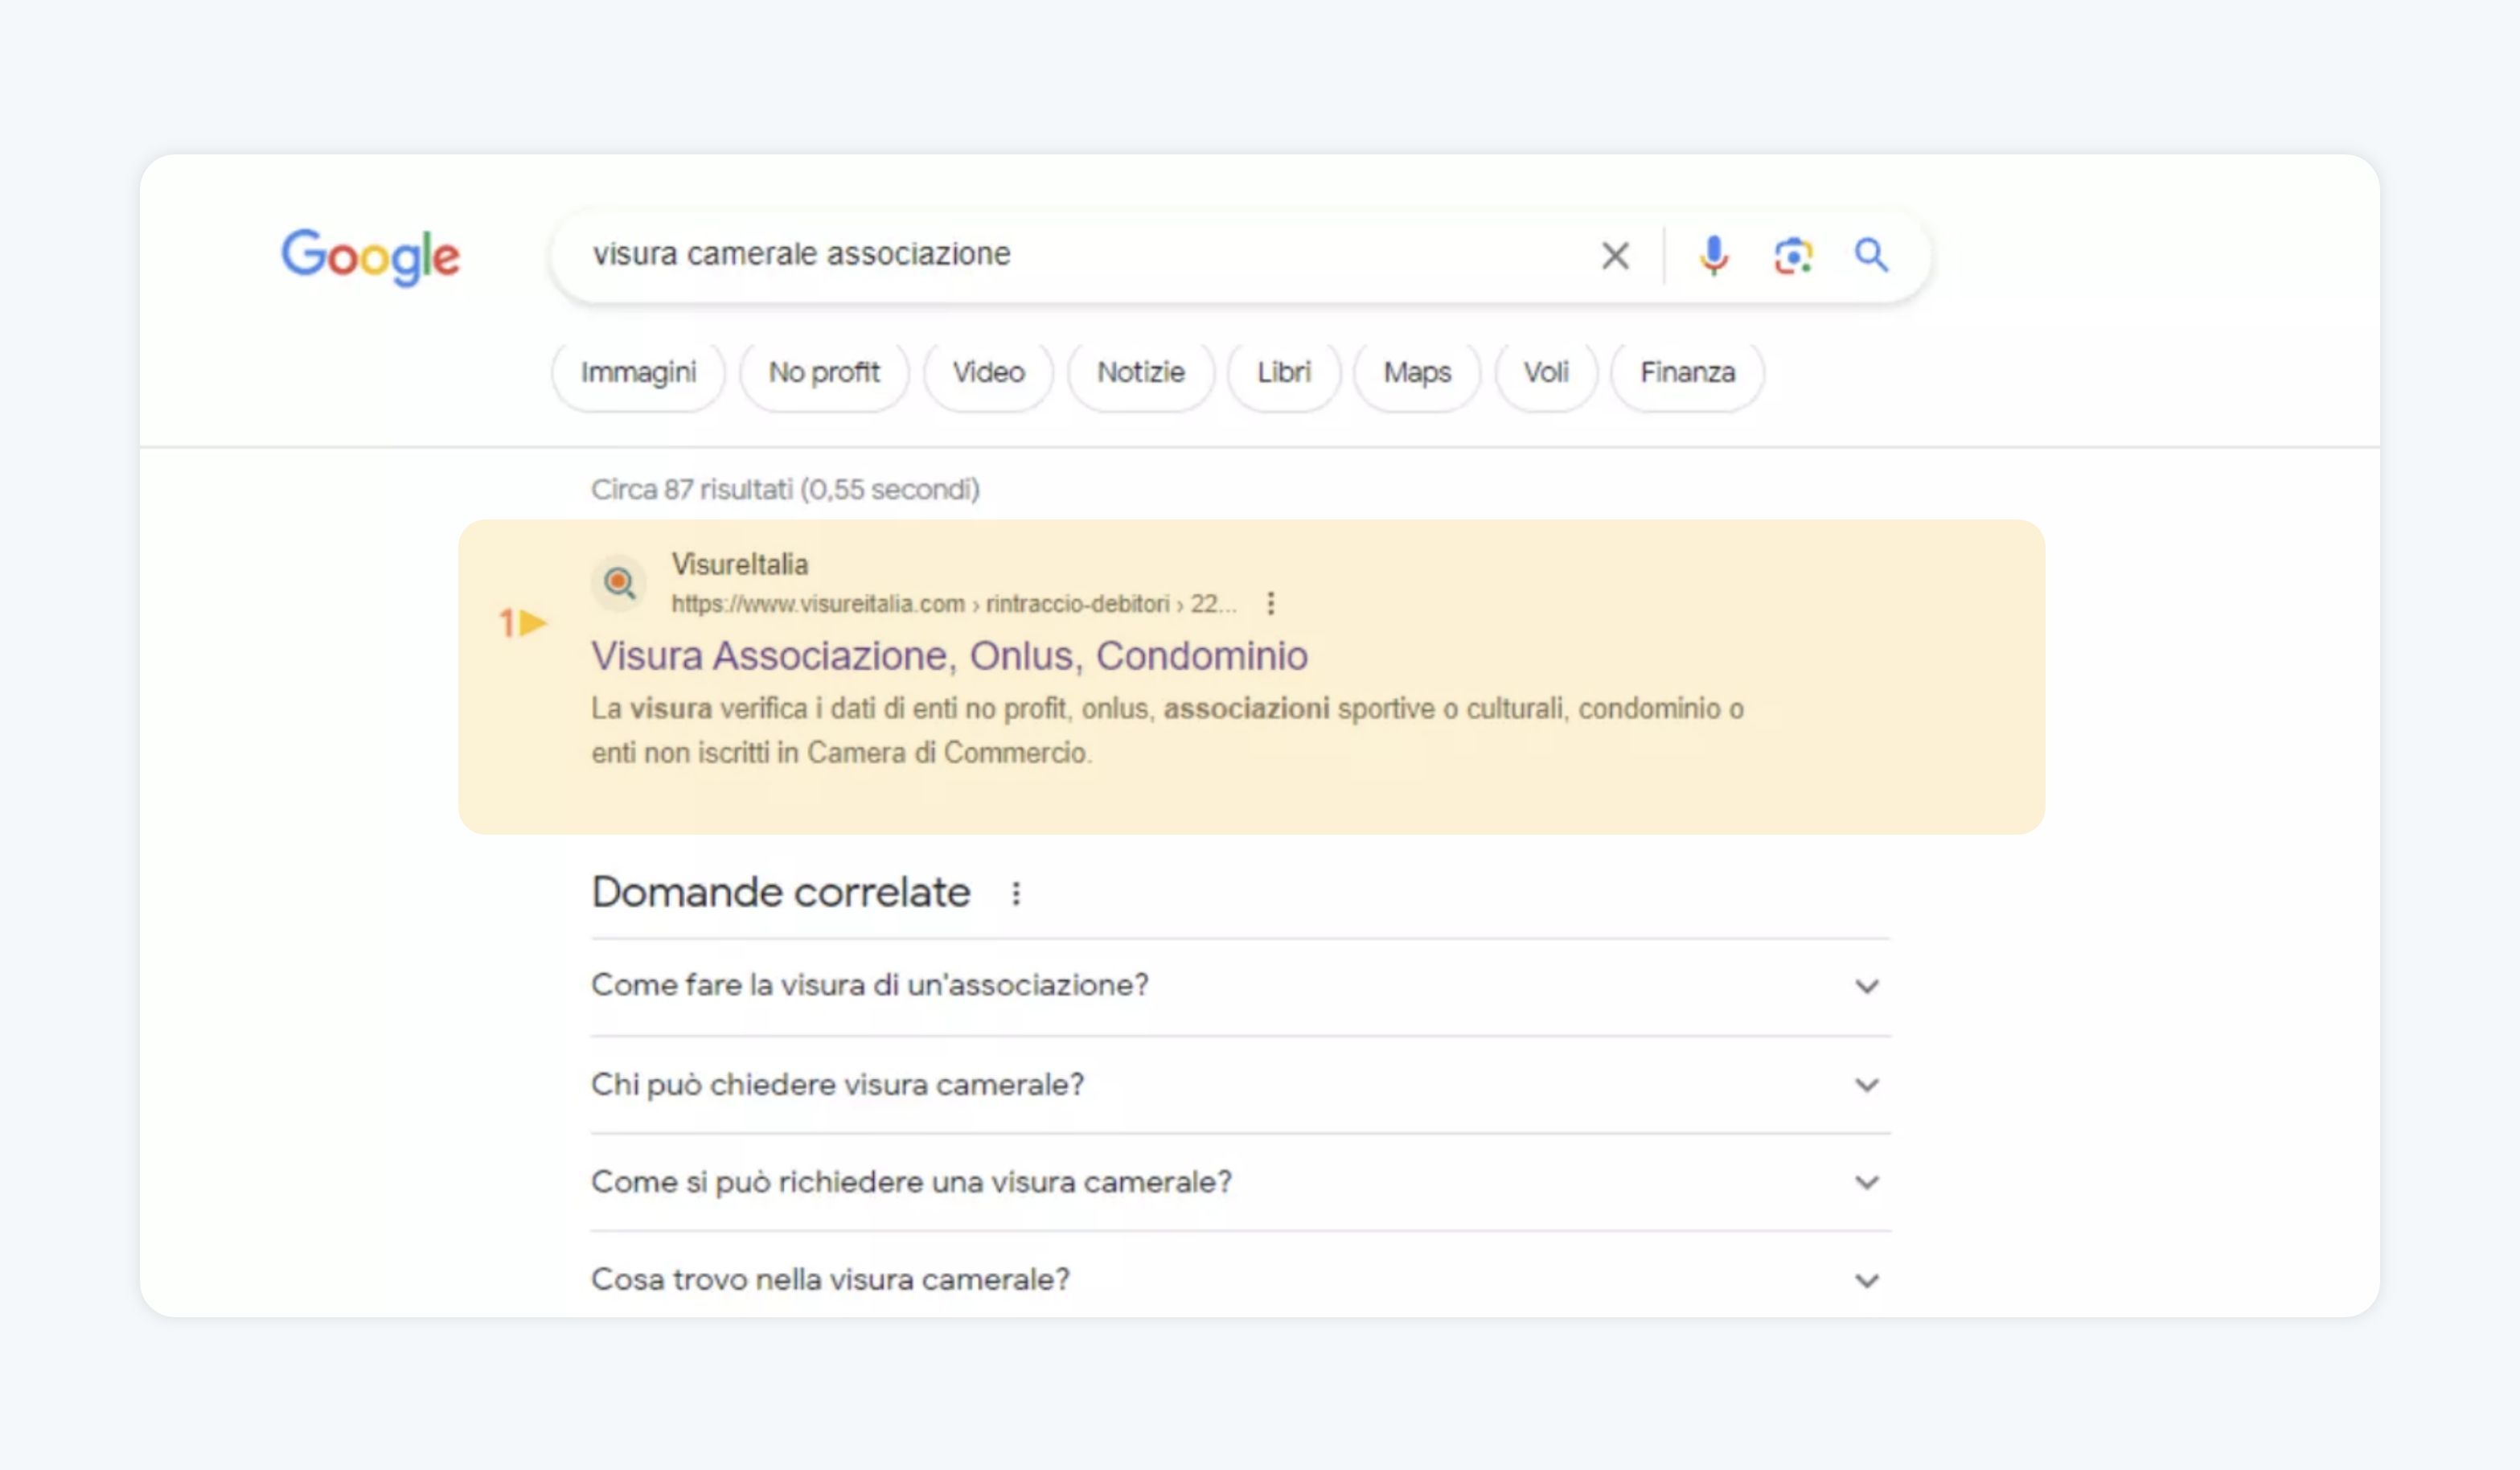
Task: Open the Finanza filter
Action: click(1687, 373)
